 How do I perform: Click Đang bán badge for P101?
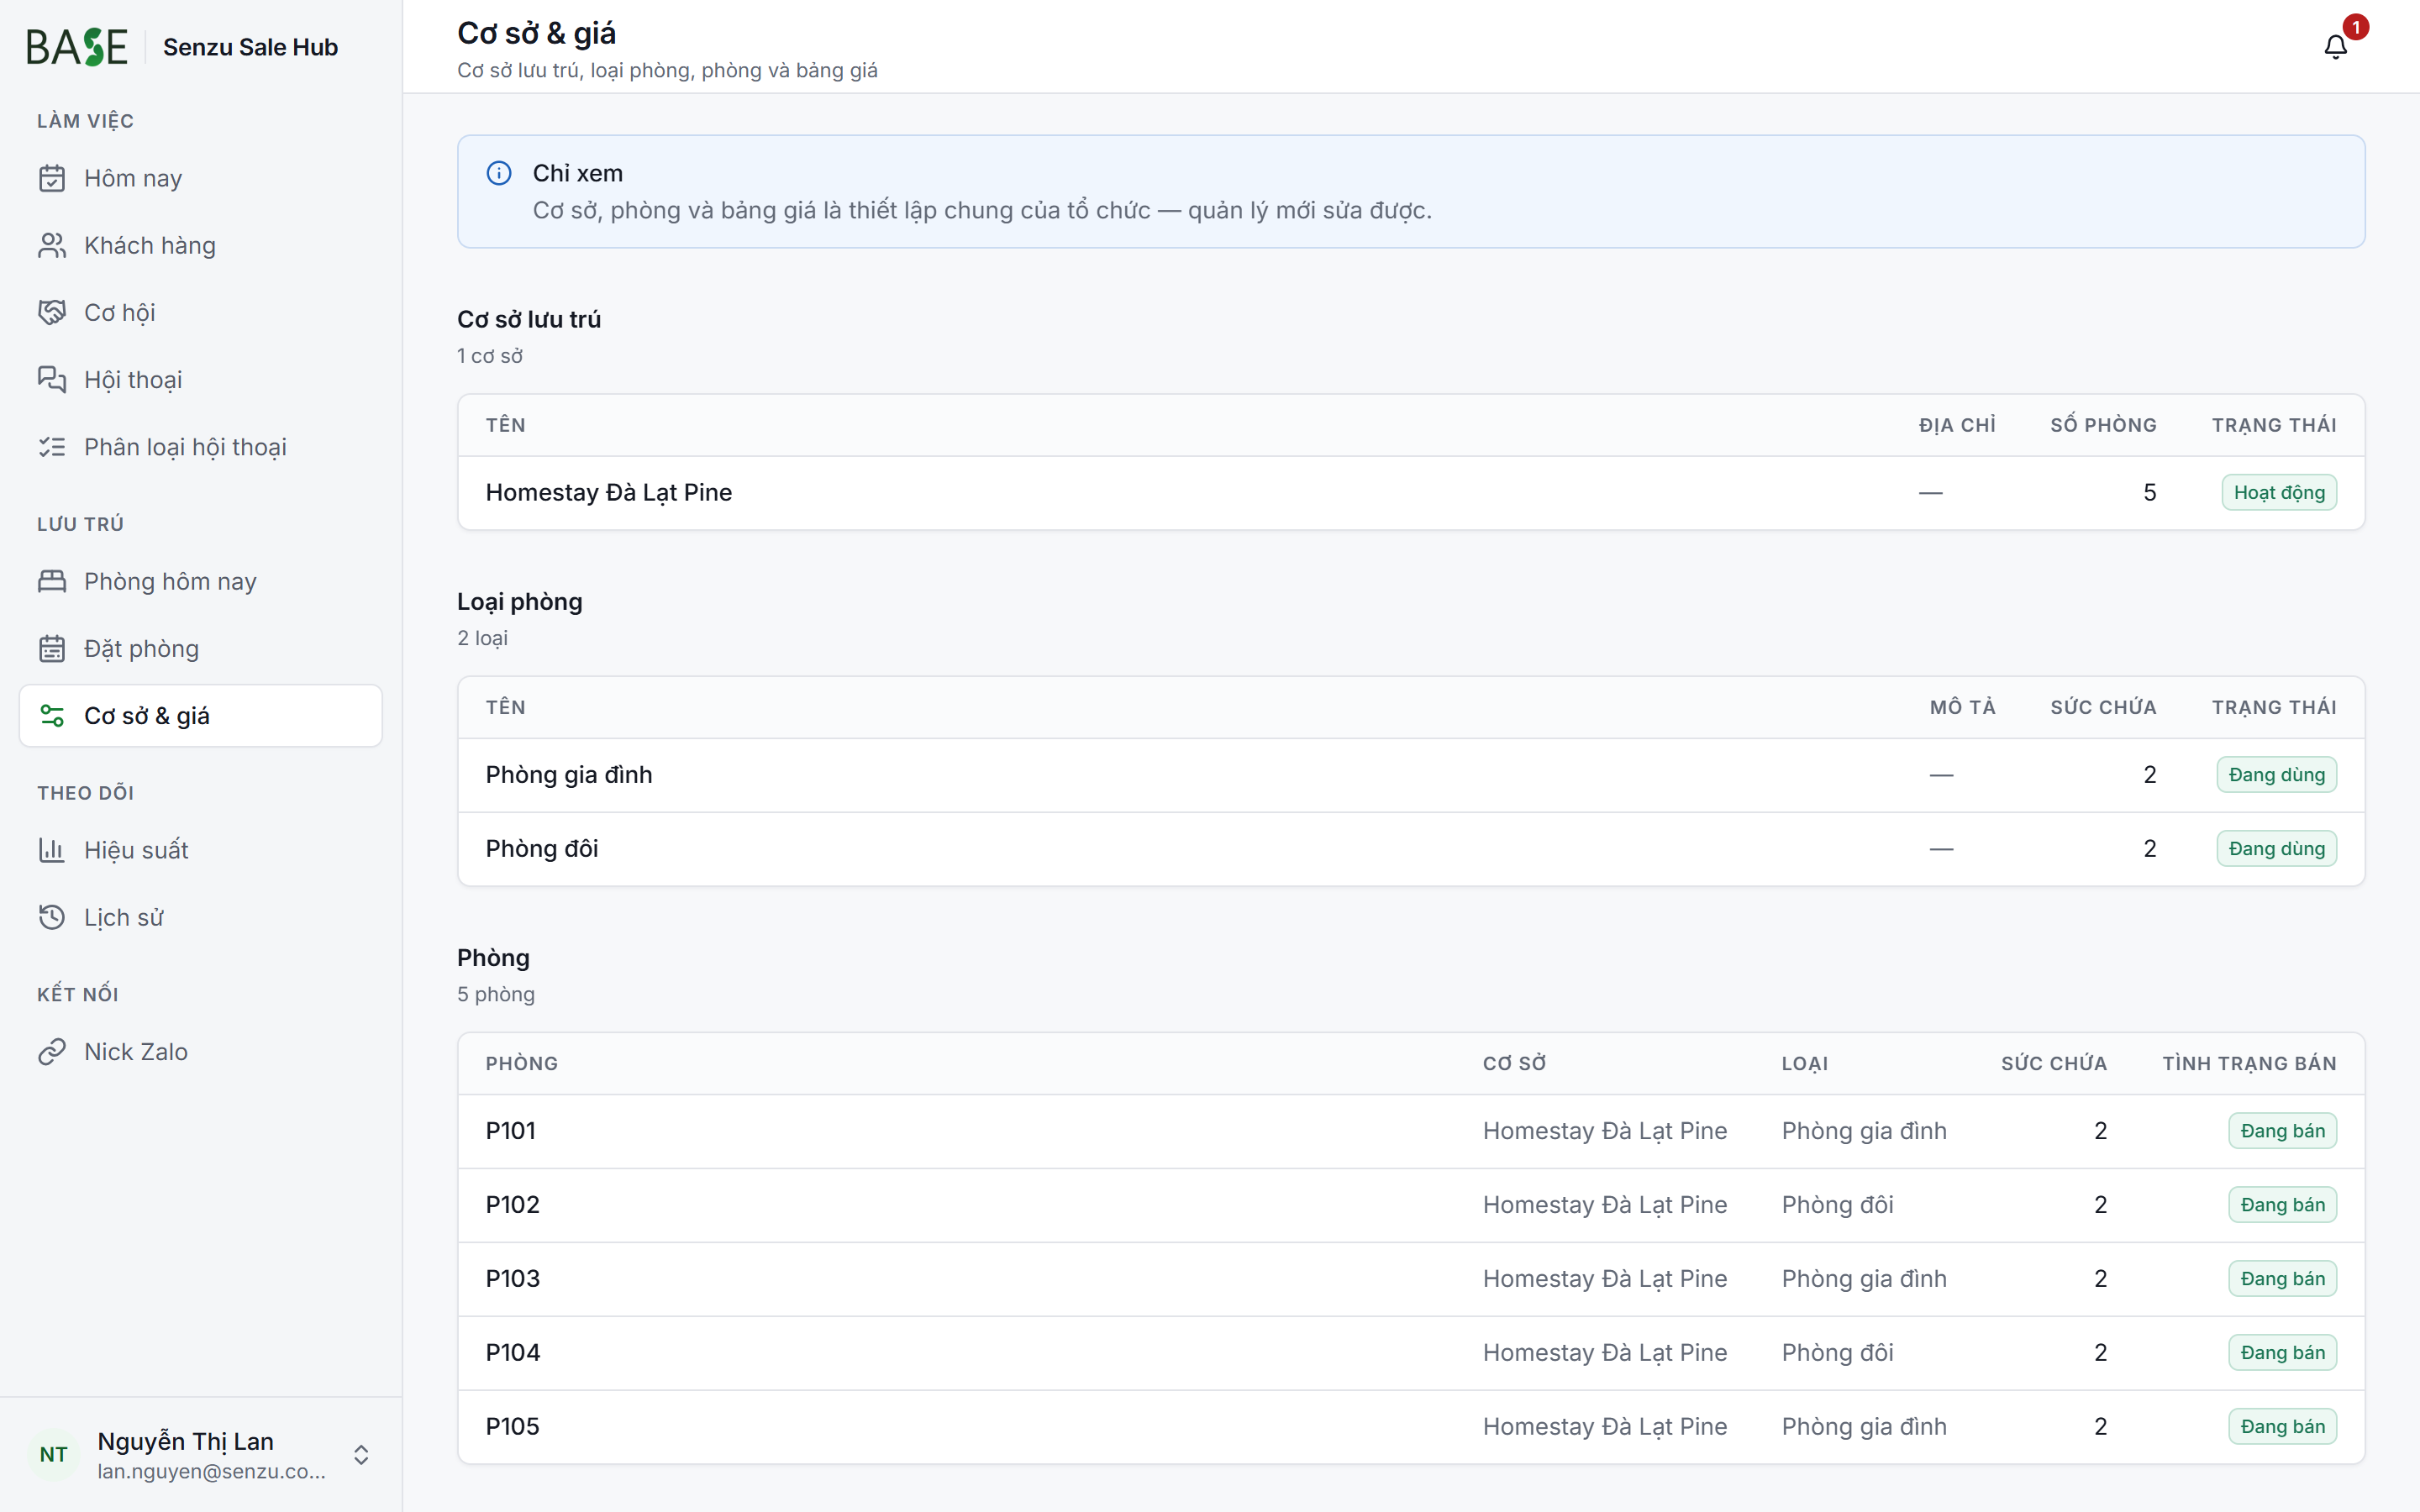(2282, 1130)
